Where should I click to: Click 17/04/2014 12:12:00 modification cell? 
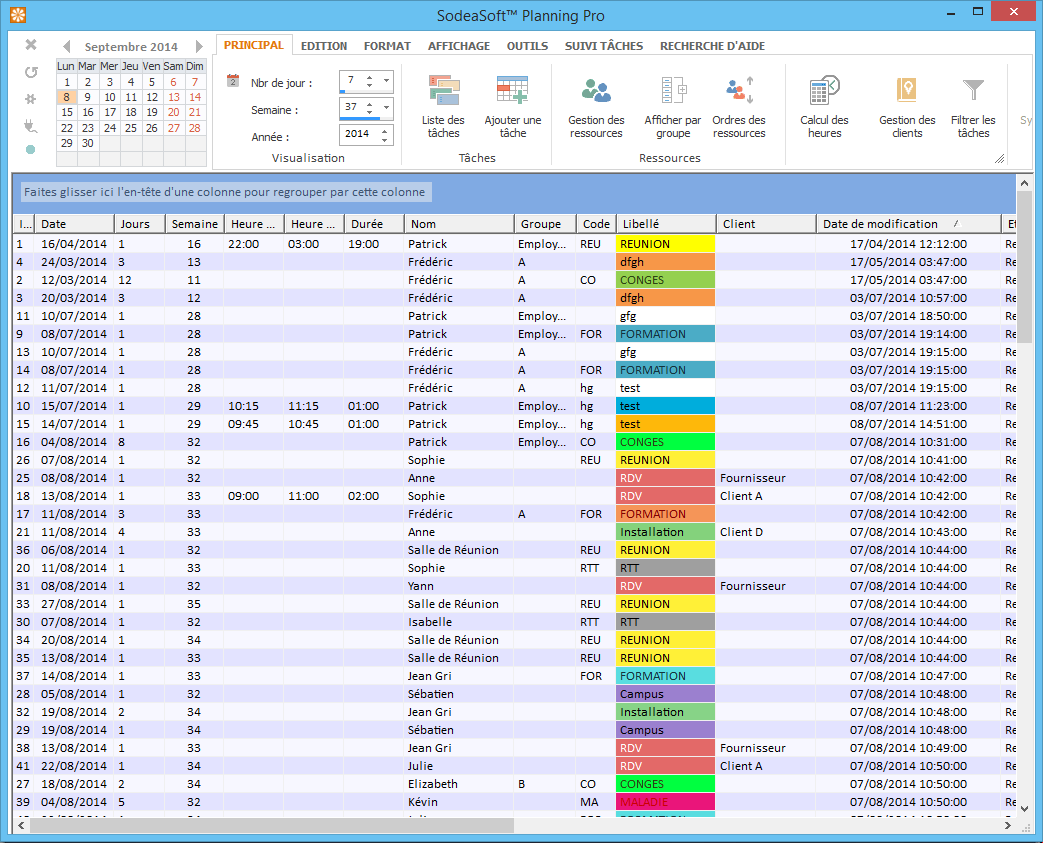(x=908, y=244)
